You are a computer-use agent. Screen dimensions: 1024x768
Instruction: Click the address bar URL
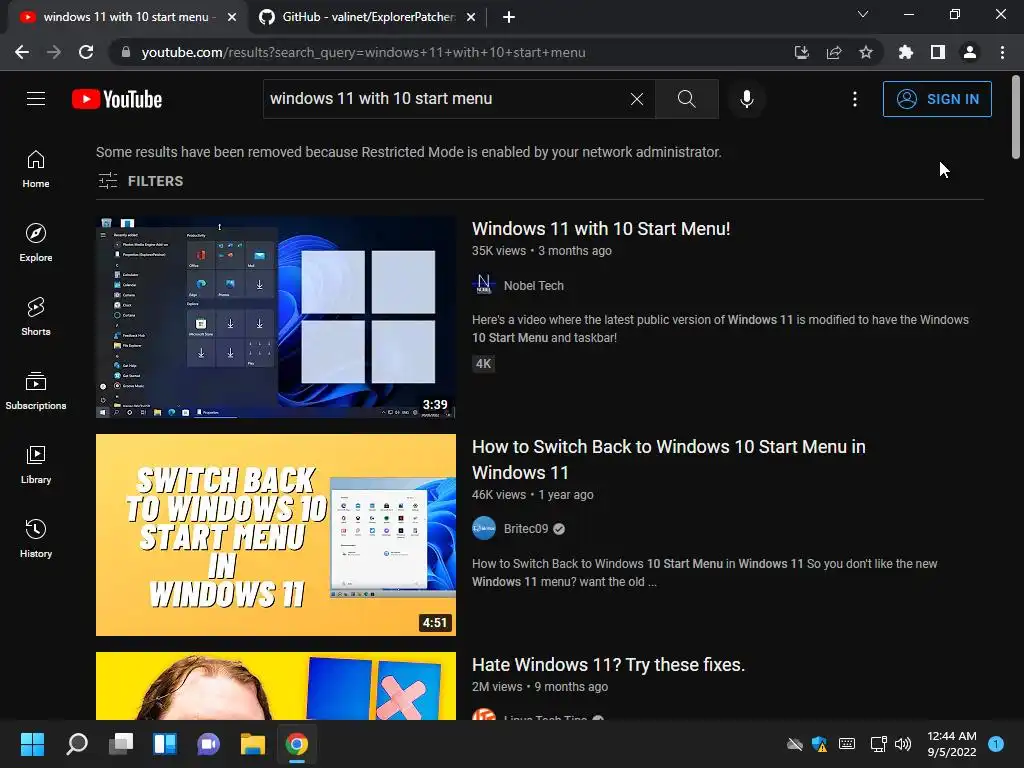tap(363, 52)
